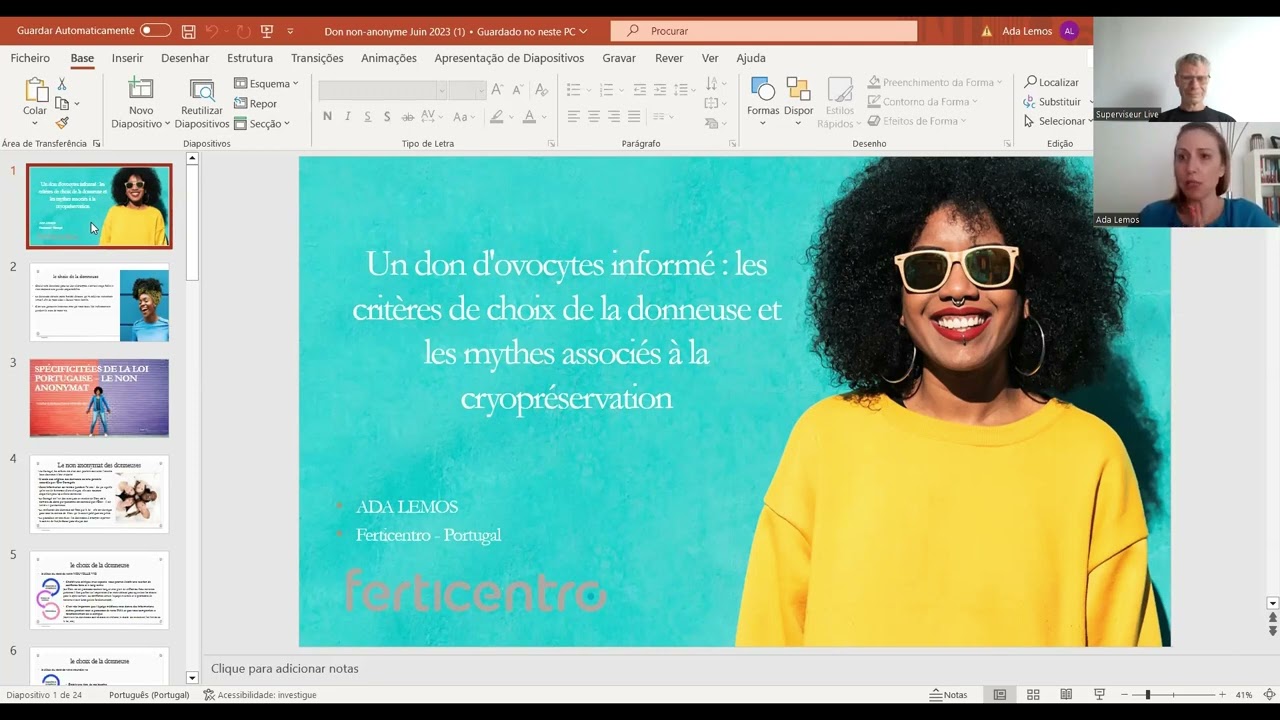1280x720 pixels.
Task: Click 'Clique para adicionar notas' area
Action: pos(285,668)
